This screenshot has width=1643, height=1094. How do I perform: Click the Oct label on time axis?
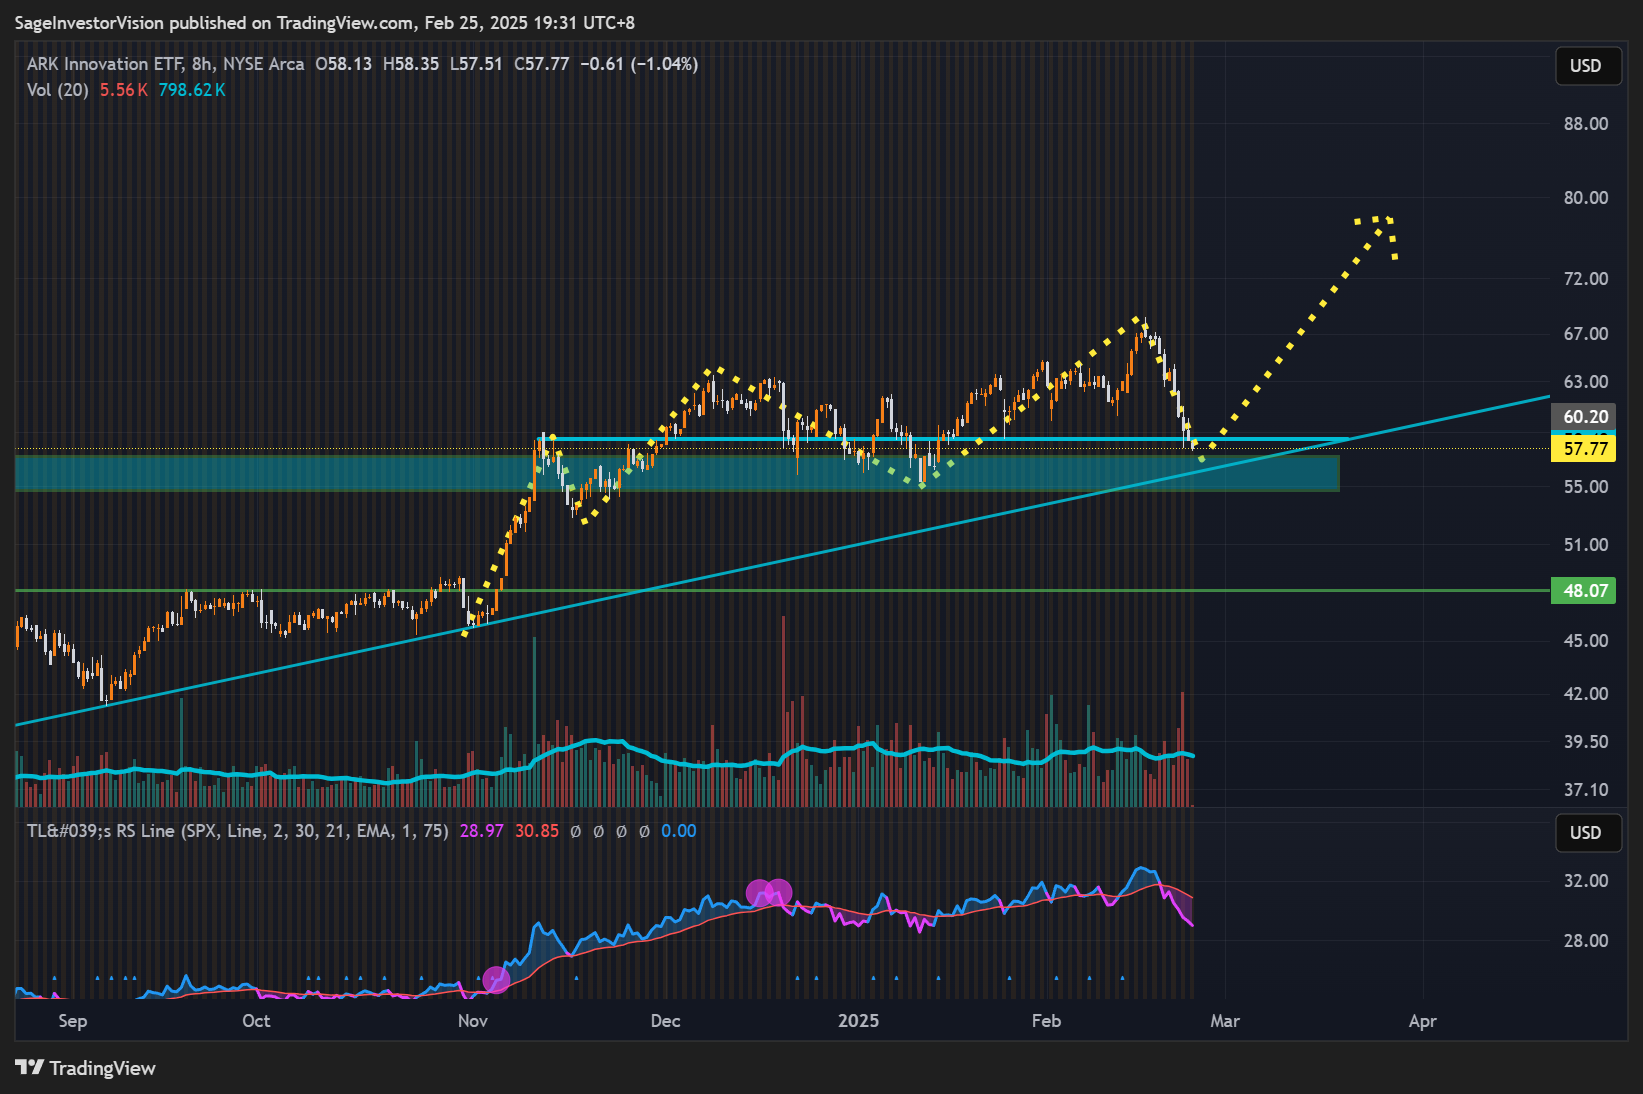click(256, 1021)
